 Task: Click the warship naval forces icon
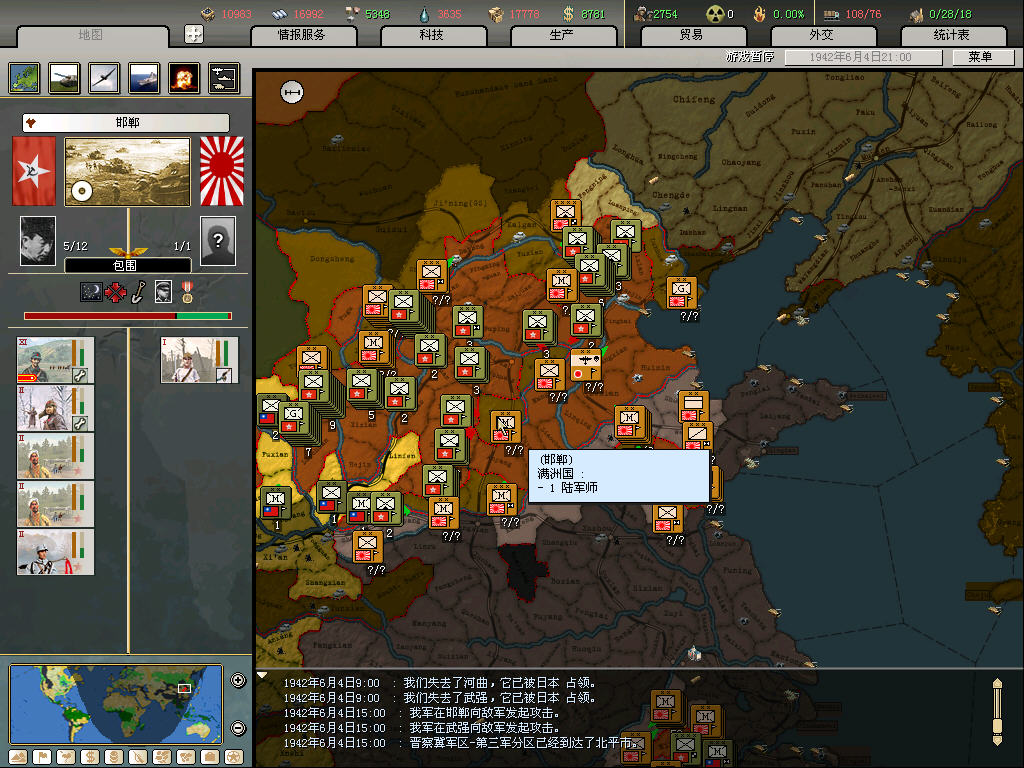click(x=144, y=78)
